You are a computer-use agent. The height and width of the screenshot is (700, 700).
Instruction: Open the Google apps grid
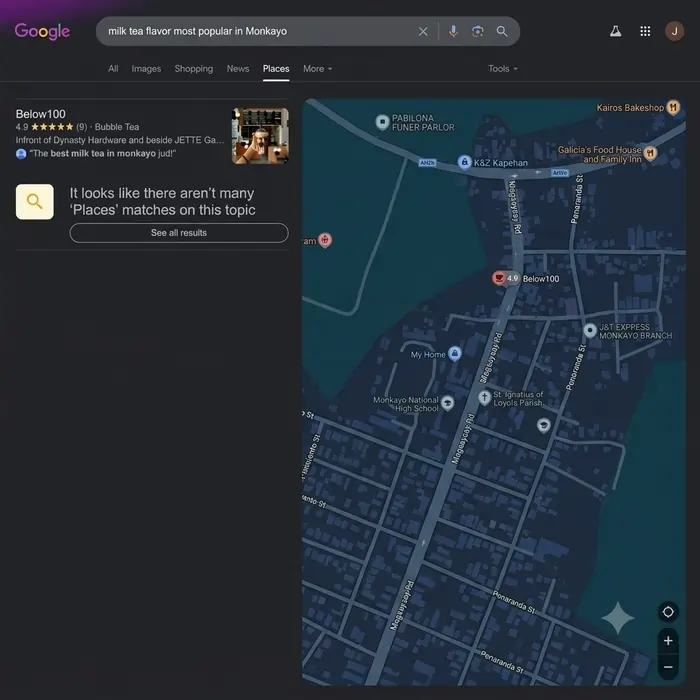pyautogui.click(x=645, y=31)
